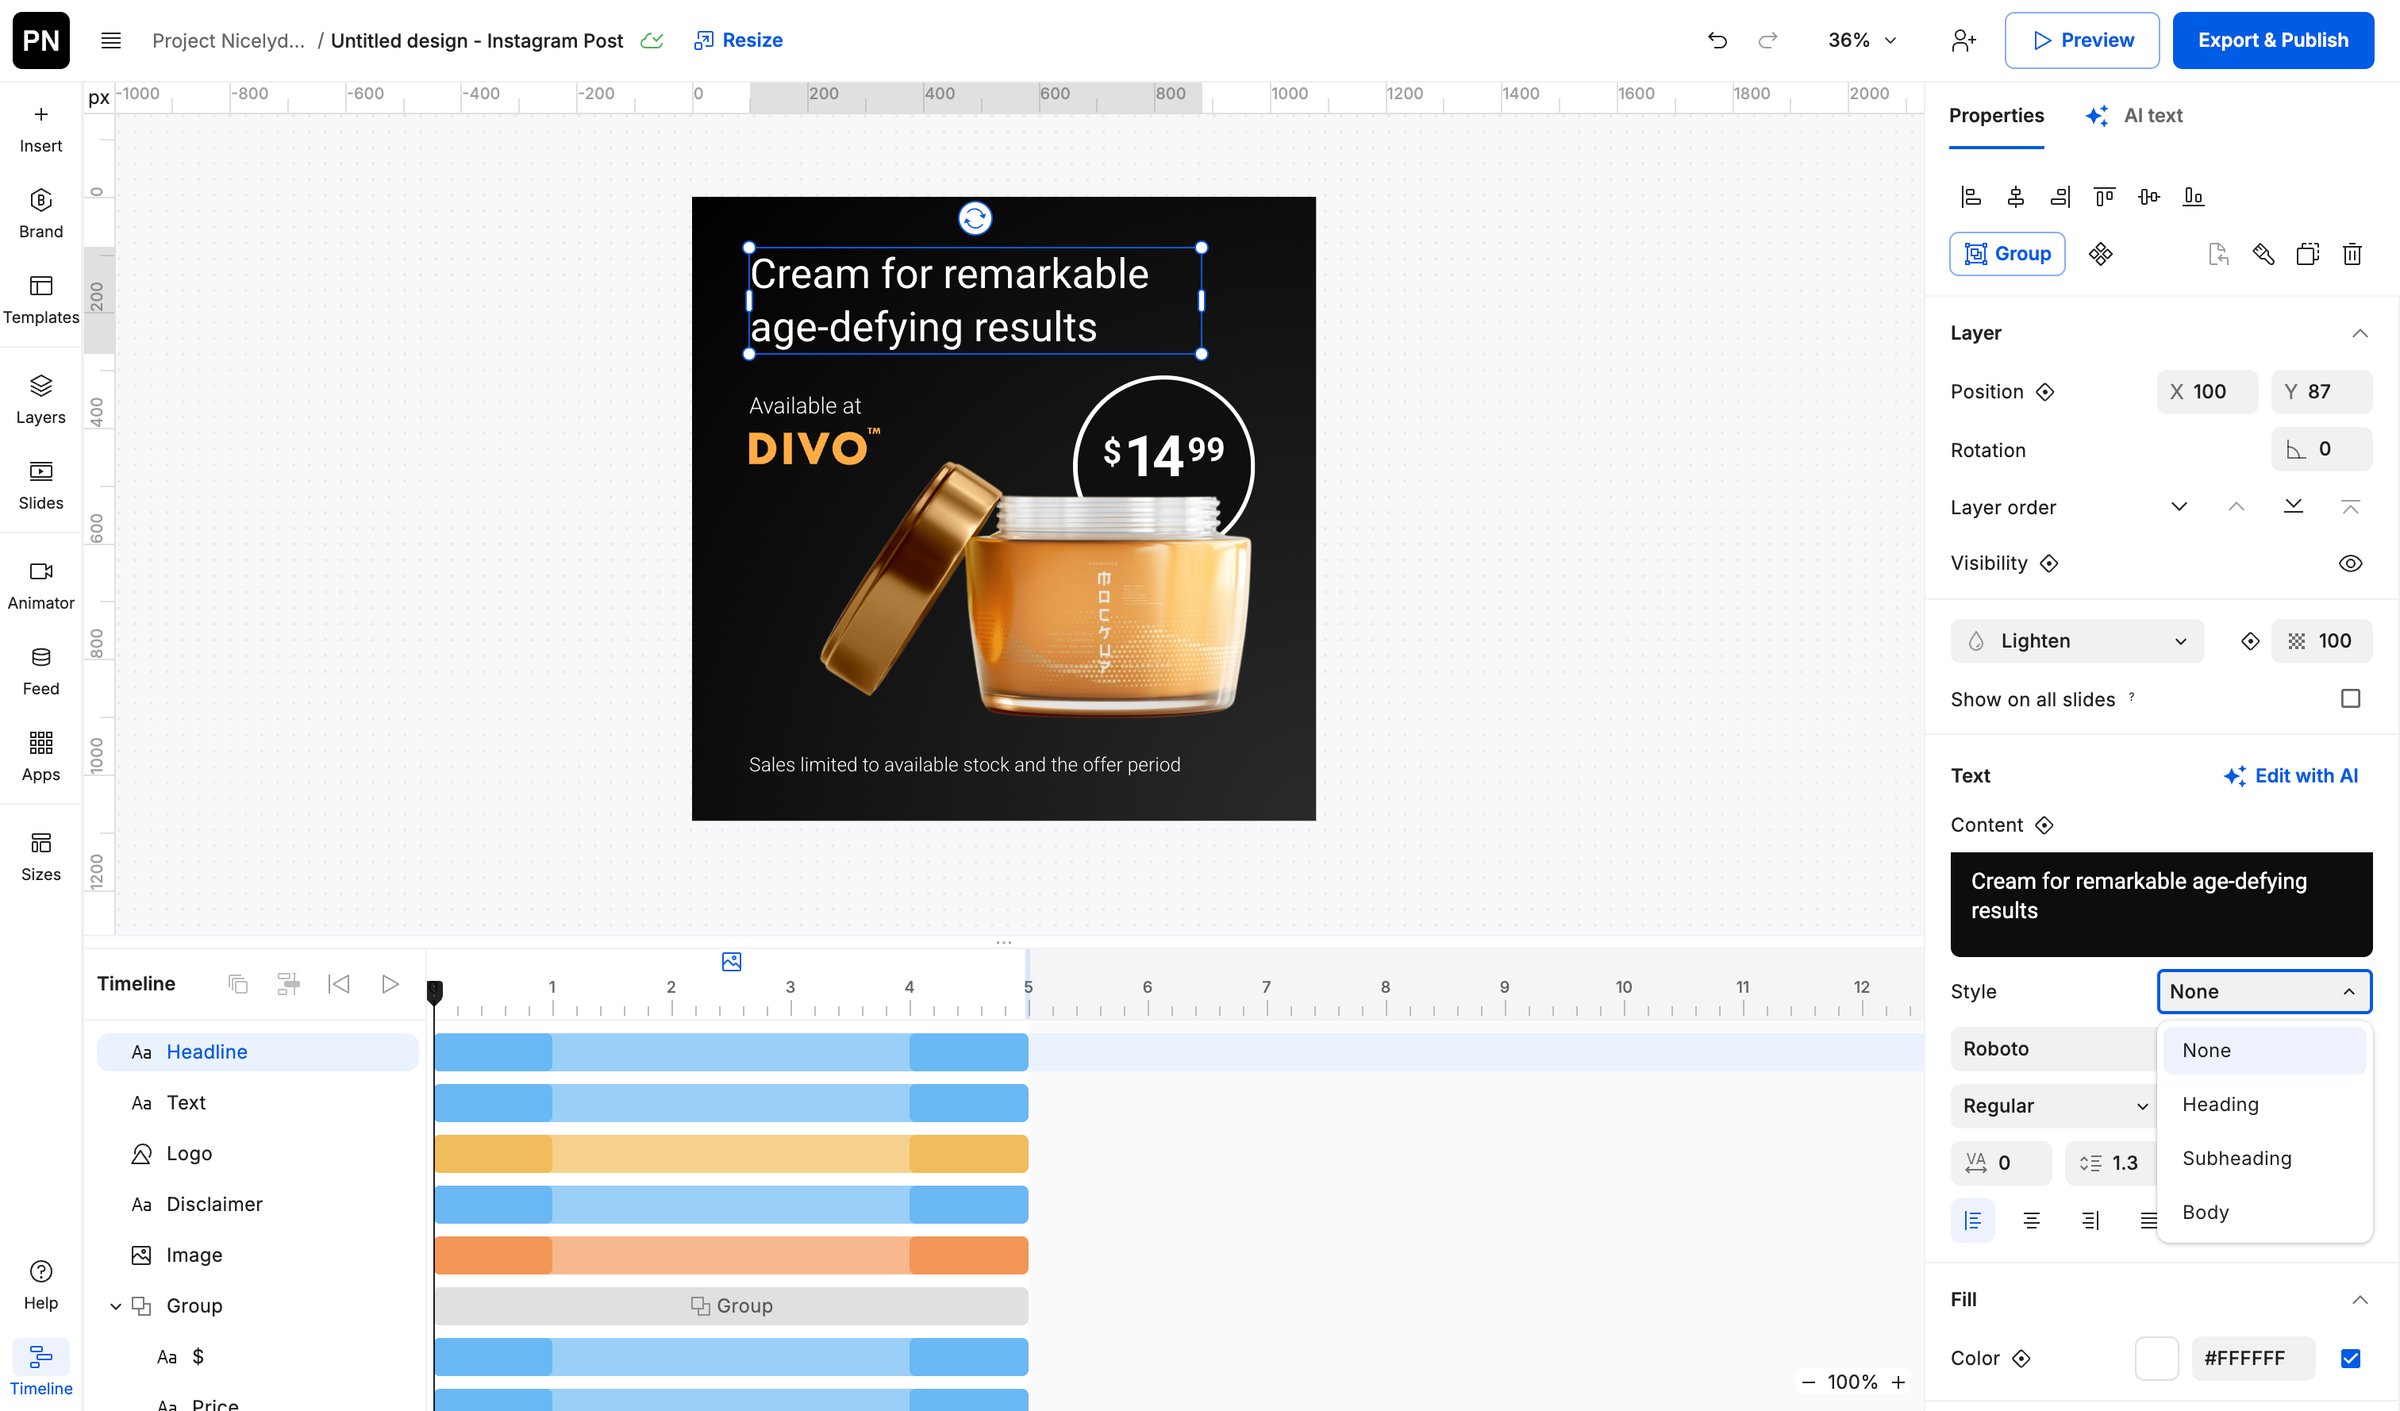Image resolution: width=2400 pixels, height=1411 pixels.
Task: Send layer backward one step
Action: click(x=2179, y=506)
